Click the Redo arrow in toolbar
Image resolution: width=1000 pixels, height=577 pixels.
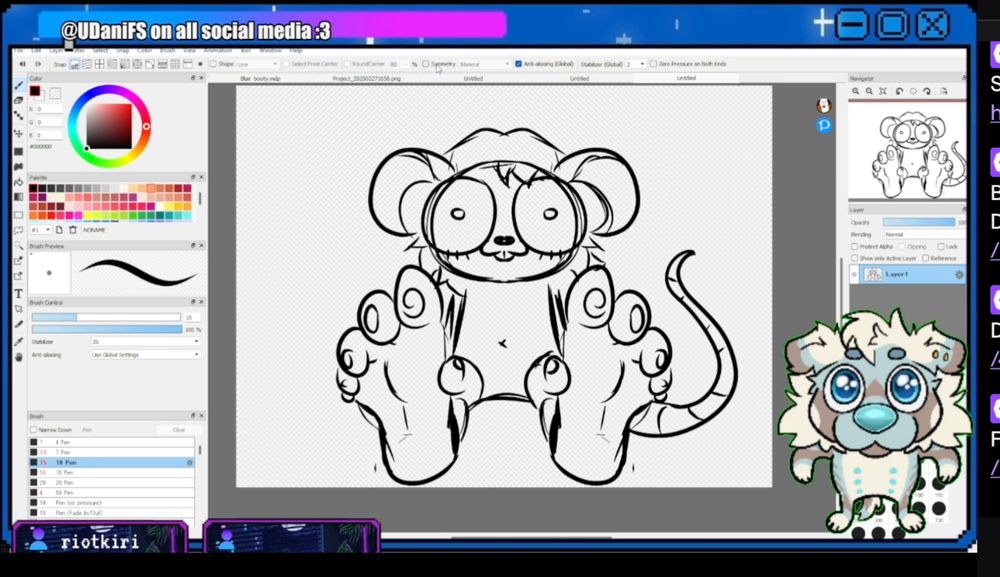pyautogui.click(x=38, y=64)
